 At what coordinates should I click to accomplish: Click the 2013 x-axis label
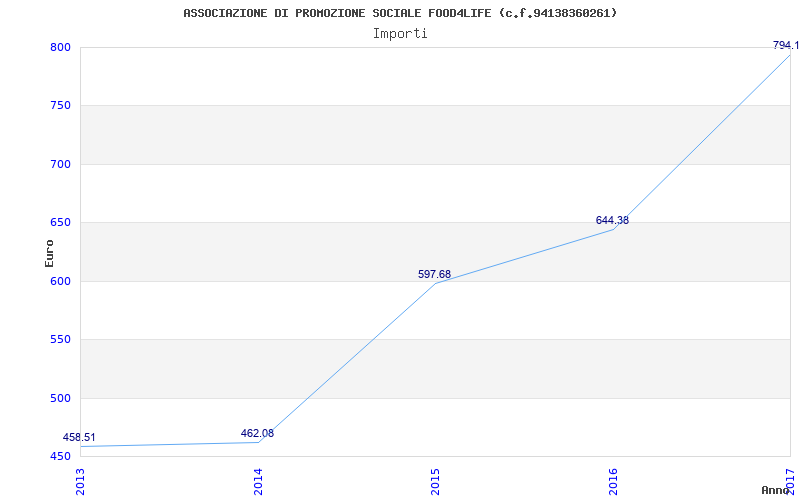tap(81, 482)
